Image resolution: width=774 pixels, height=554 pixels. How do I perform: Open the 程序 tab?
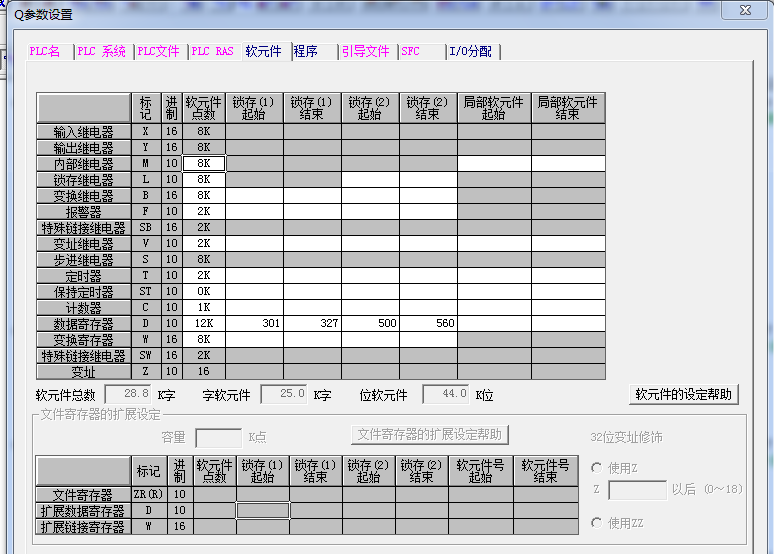[x=306, y=51]
